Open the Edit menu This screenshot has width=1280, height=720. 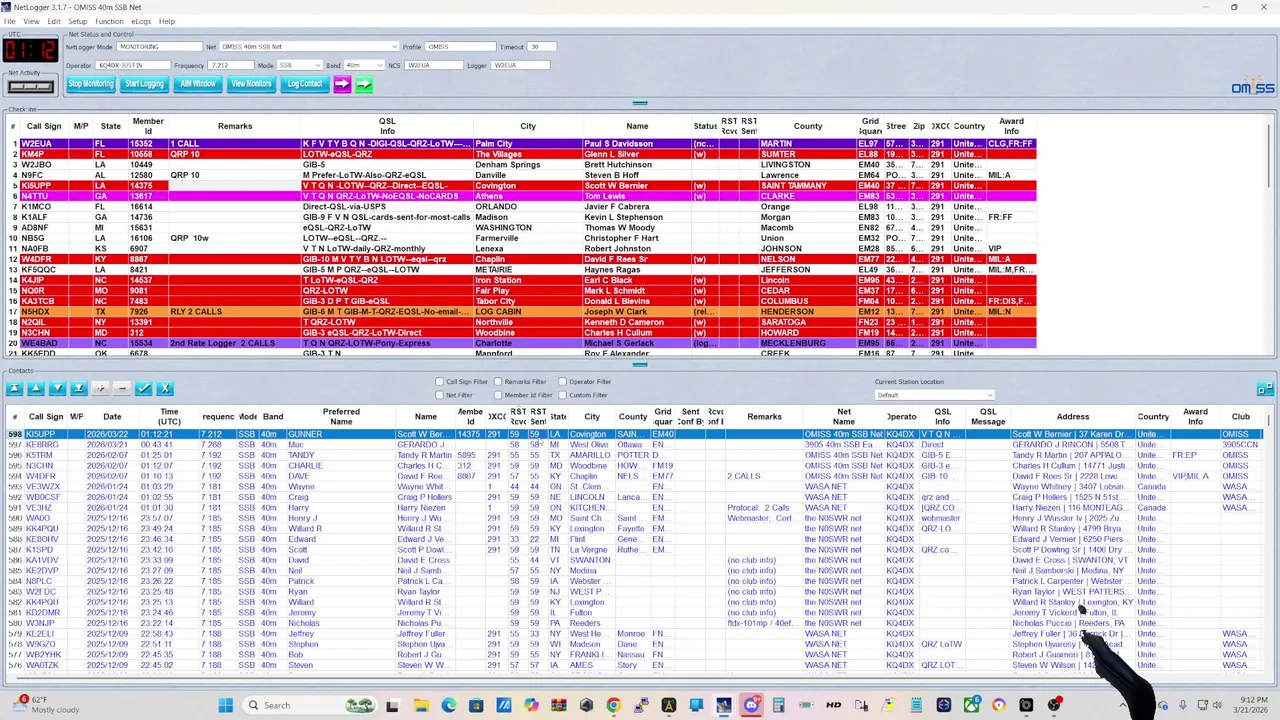point(54,21)
